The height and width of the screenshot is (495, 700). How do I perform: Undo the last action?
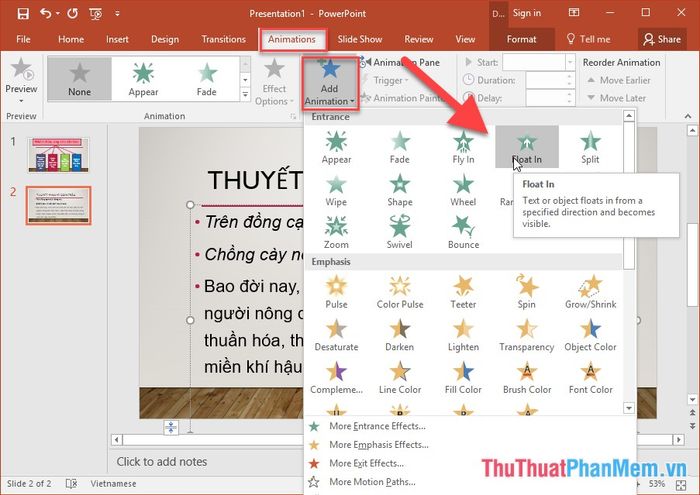point(46,13)
